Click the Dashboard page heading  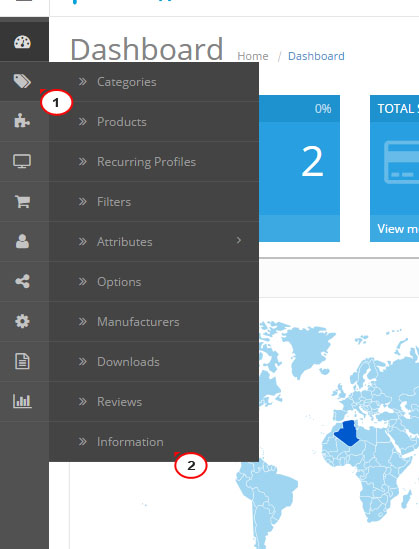(147, 49)
